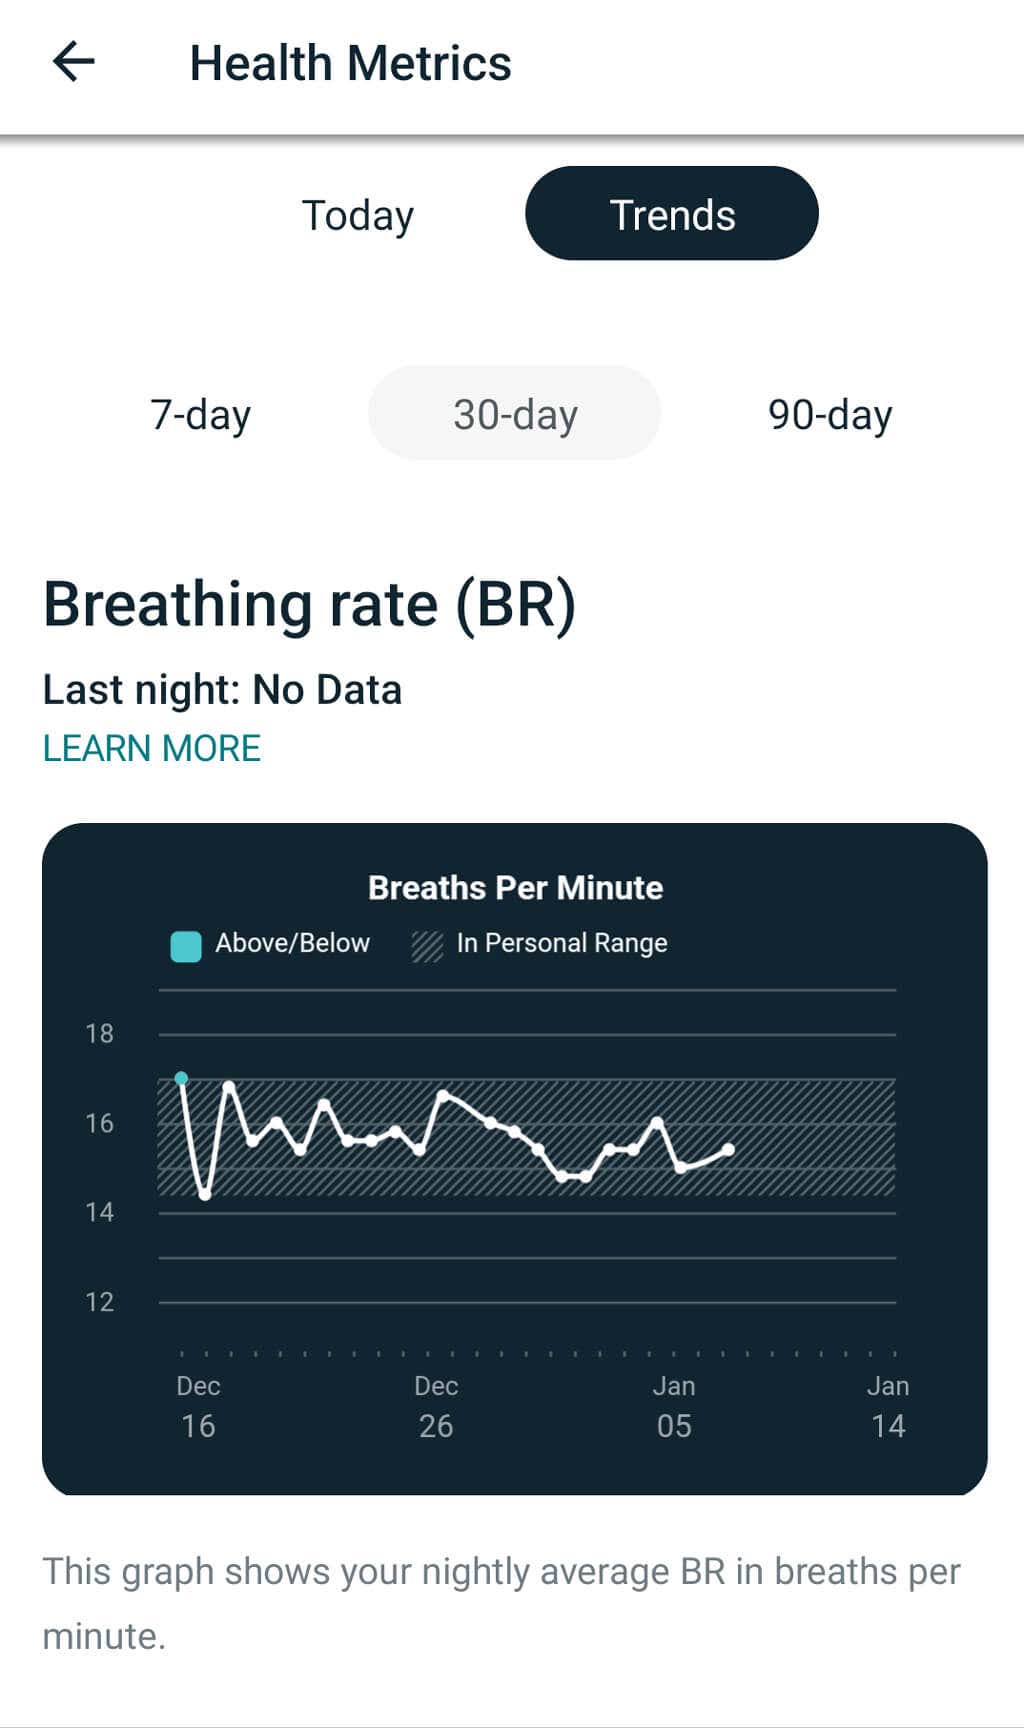
Task: Click the Breathing rate (BR) heading
Action: [x=310, y=605]
